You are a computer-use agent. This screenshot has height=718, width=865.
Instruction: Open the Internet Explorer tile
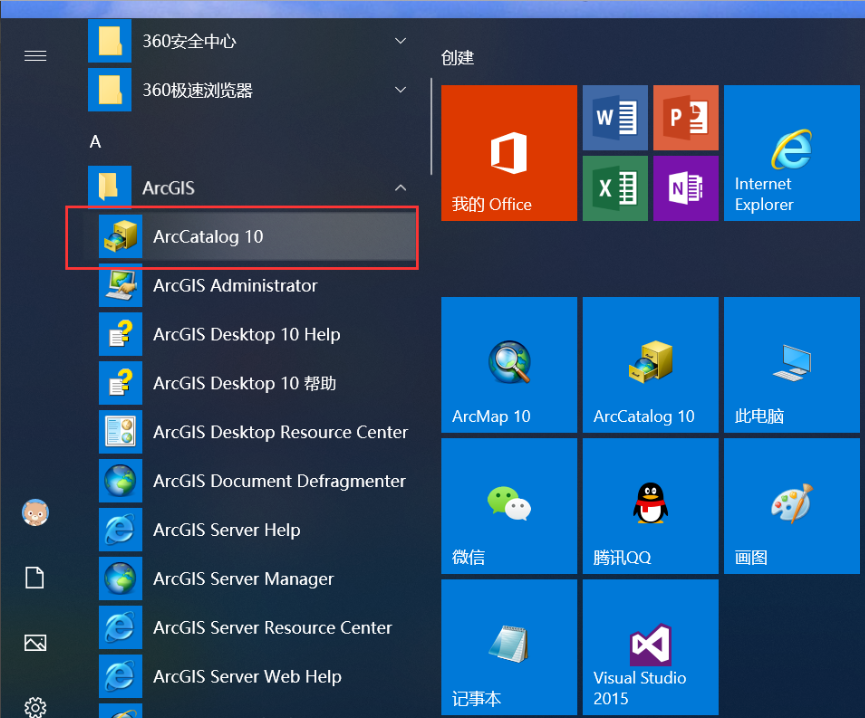pyautogui.click(x=792, y=153)
